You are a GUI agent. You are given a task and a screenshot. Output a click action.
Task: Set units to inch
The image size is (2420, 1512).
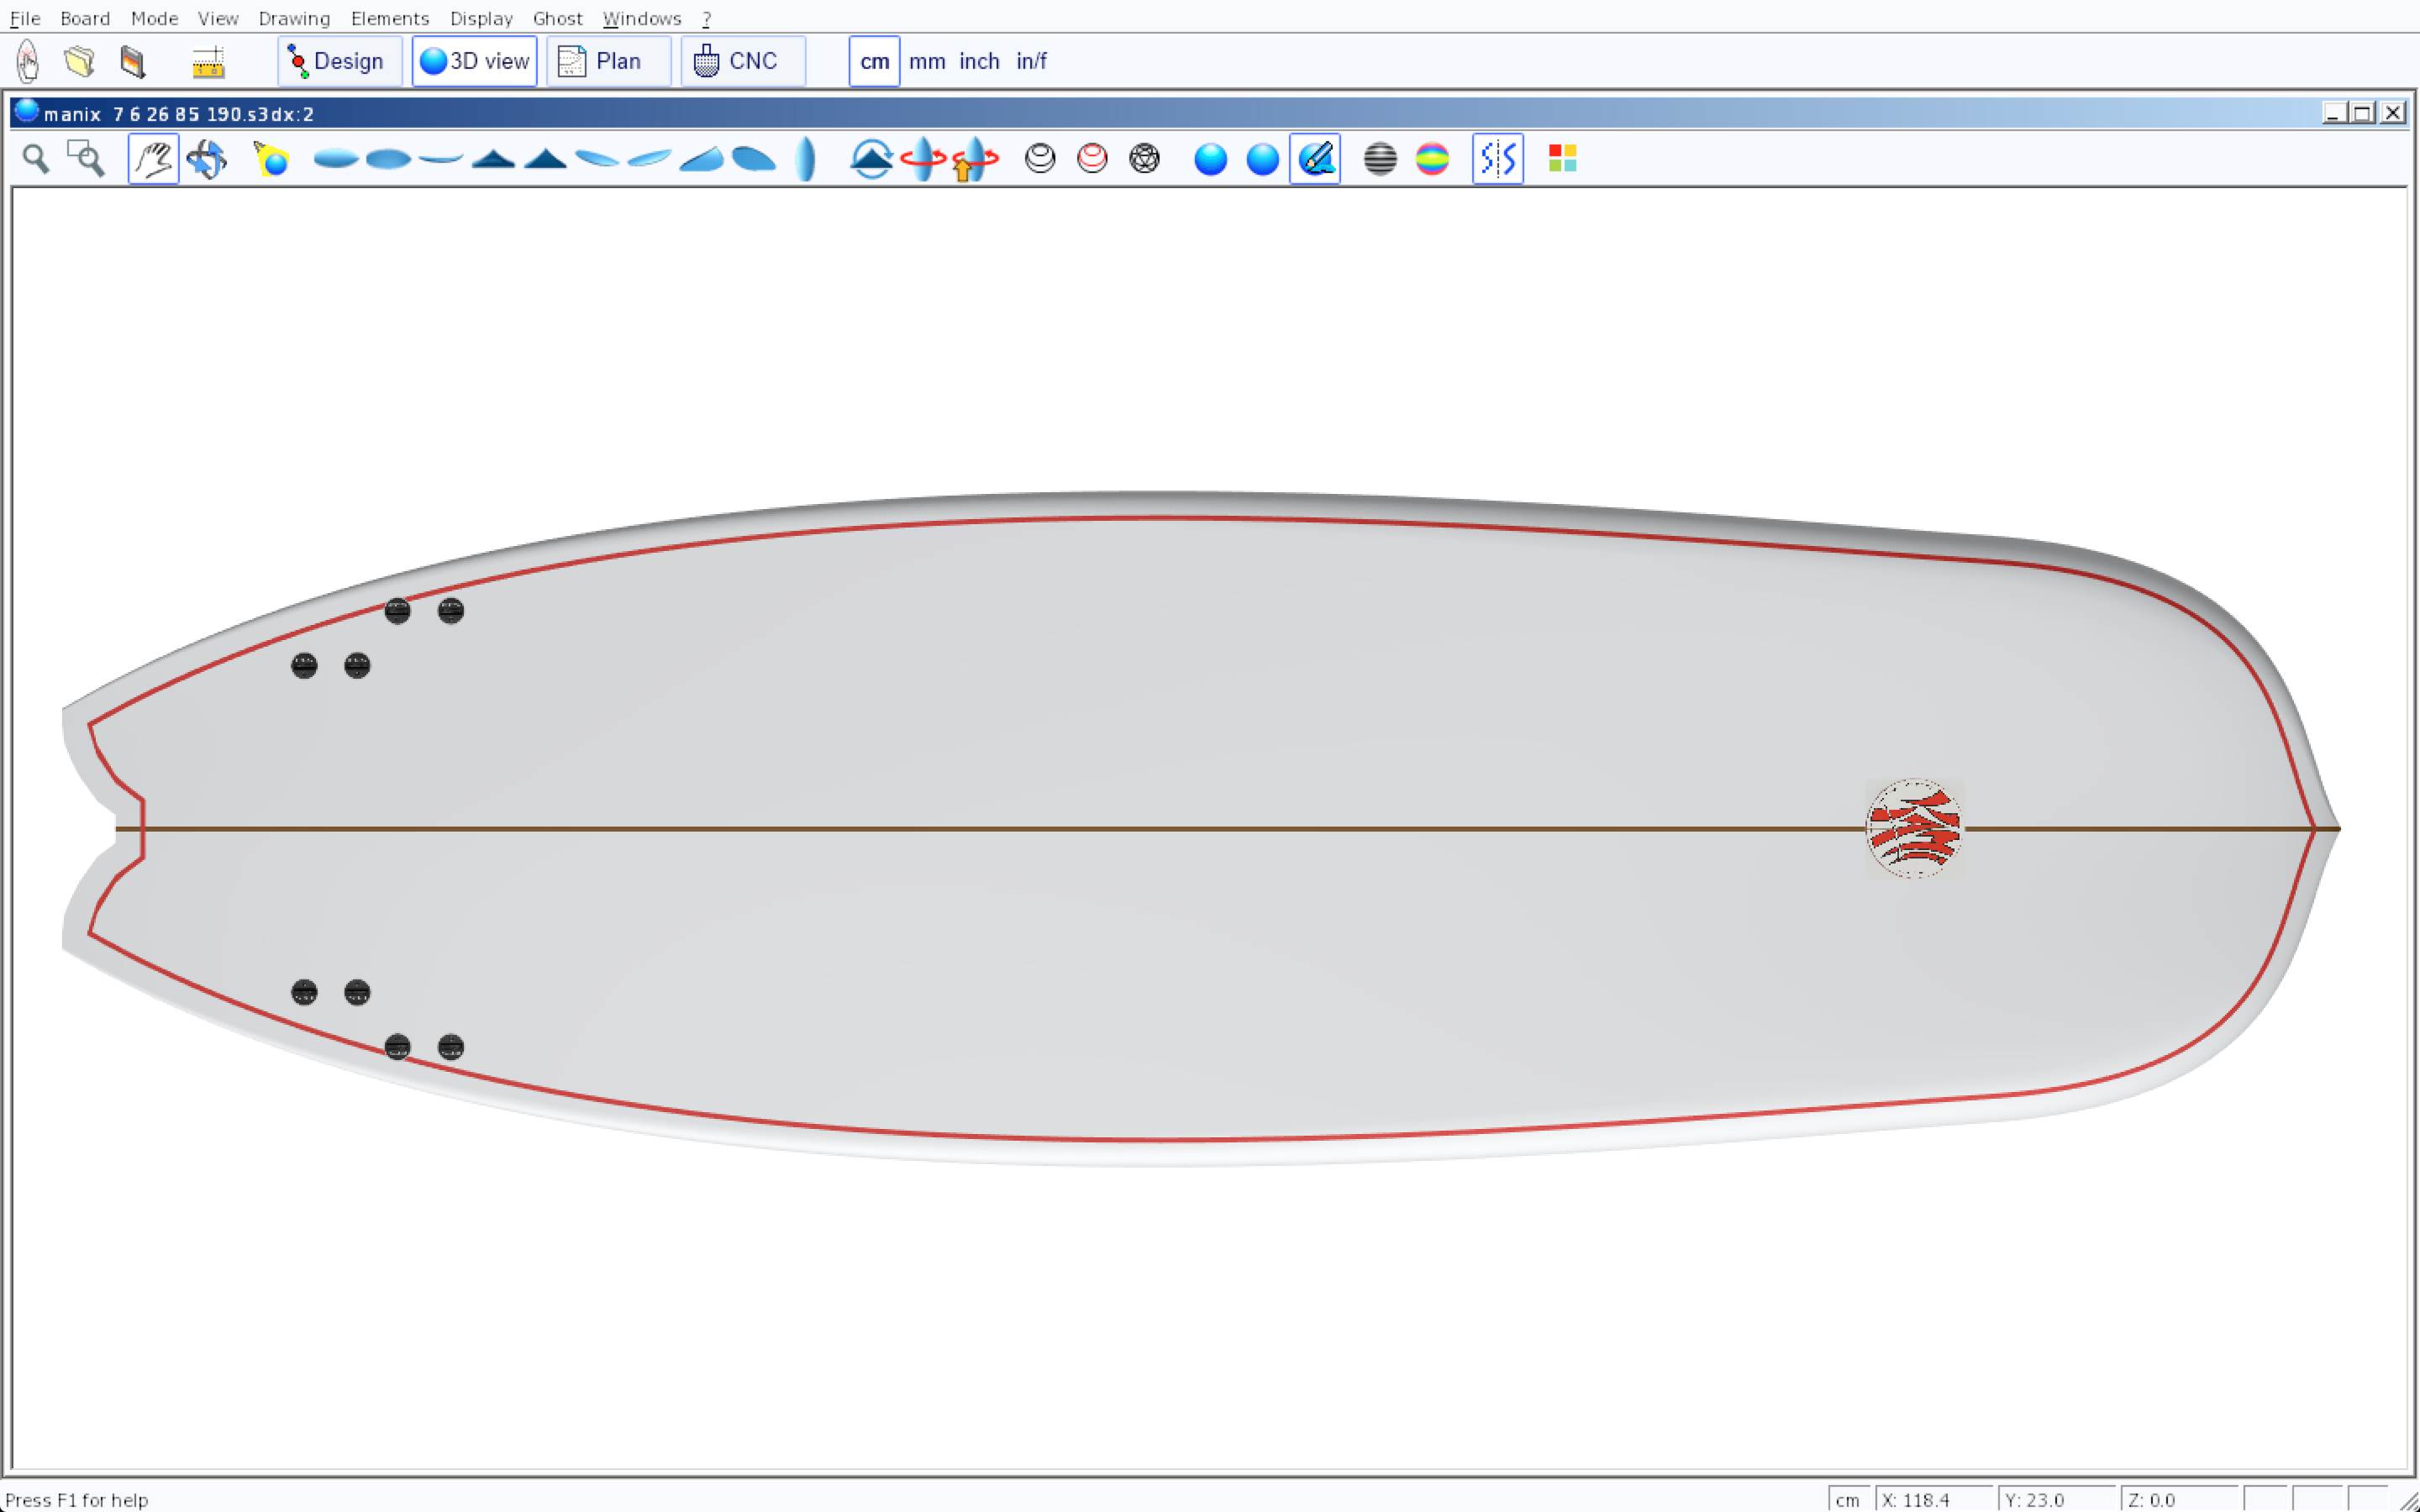[979, 61]
